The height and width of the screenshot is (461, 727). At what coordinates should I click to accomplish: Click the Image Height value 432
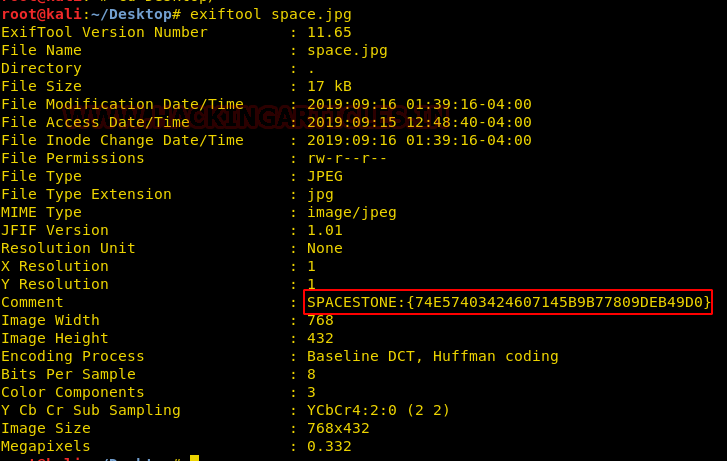(320, 338)
